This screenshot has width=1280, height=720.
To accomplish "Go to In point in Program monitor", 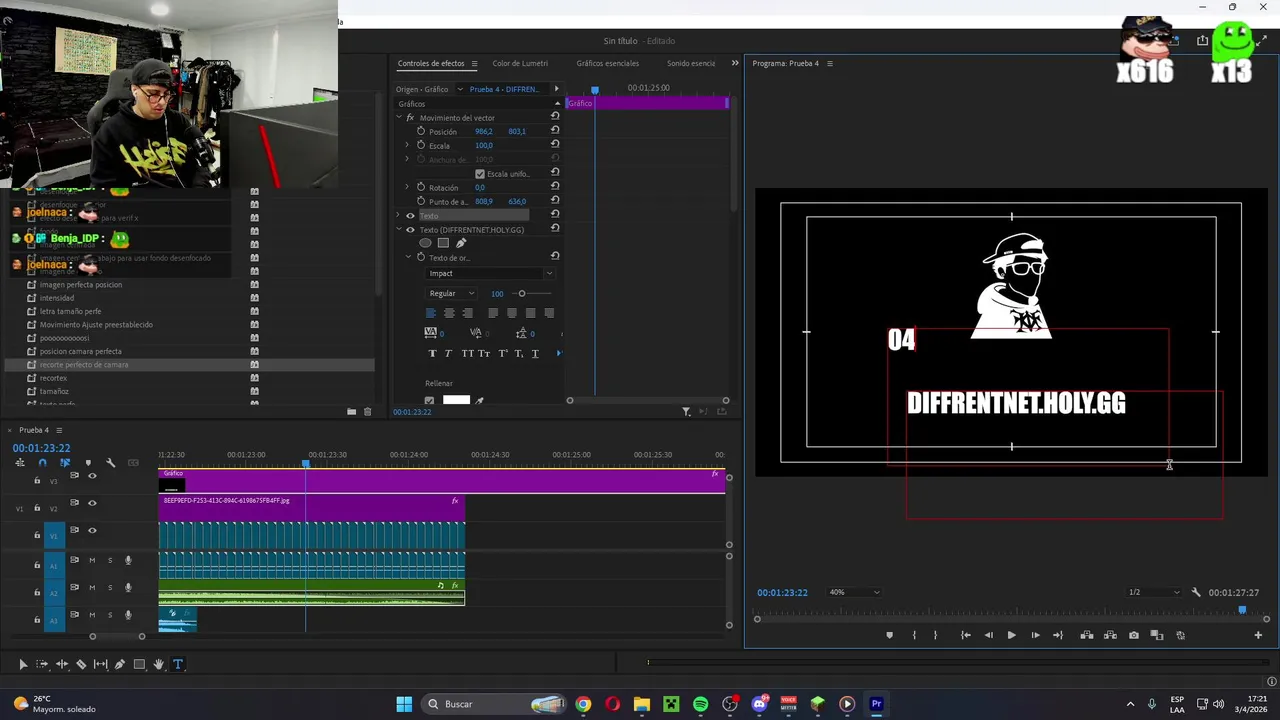I will (965, 635).
